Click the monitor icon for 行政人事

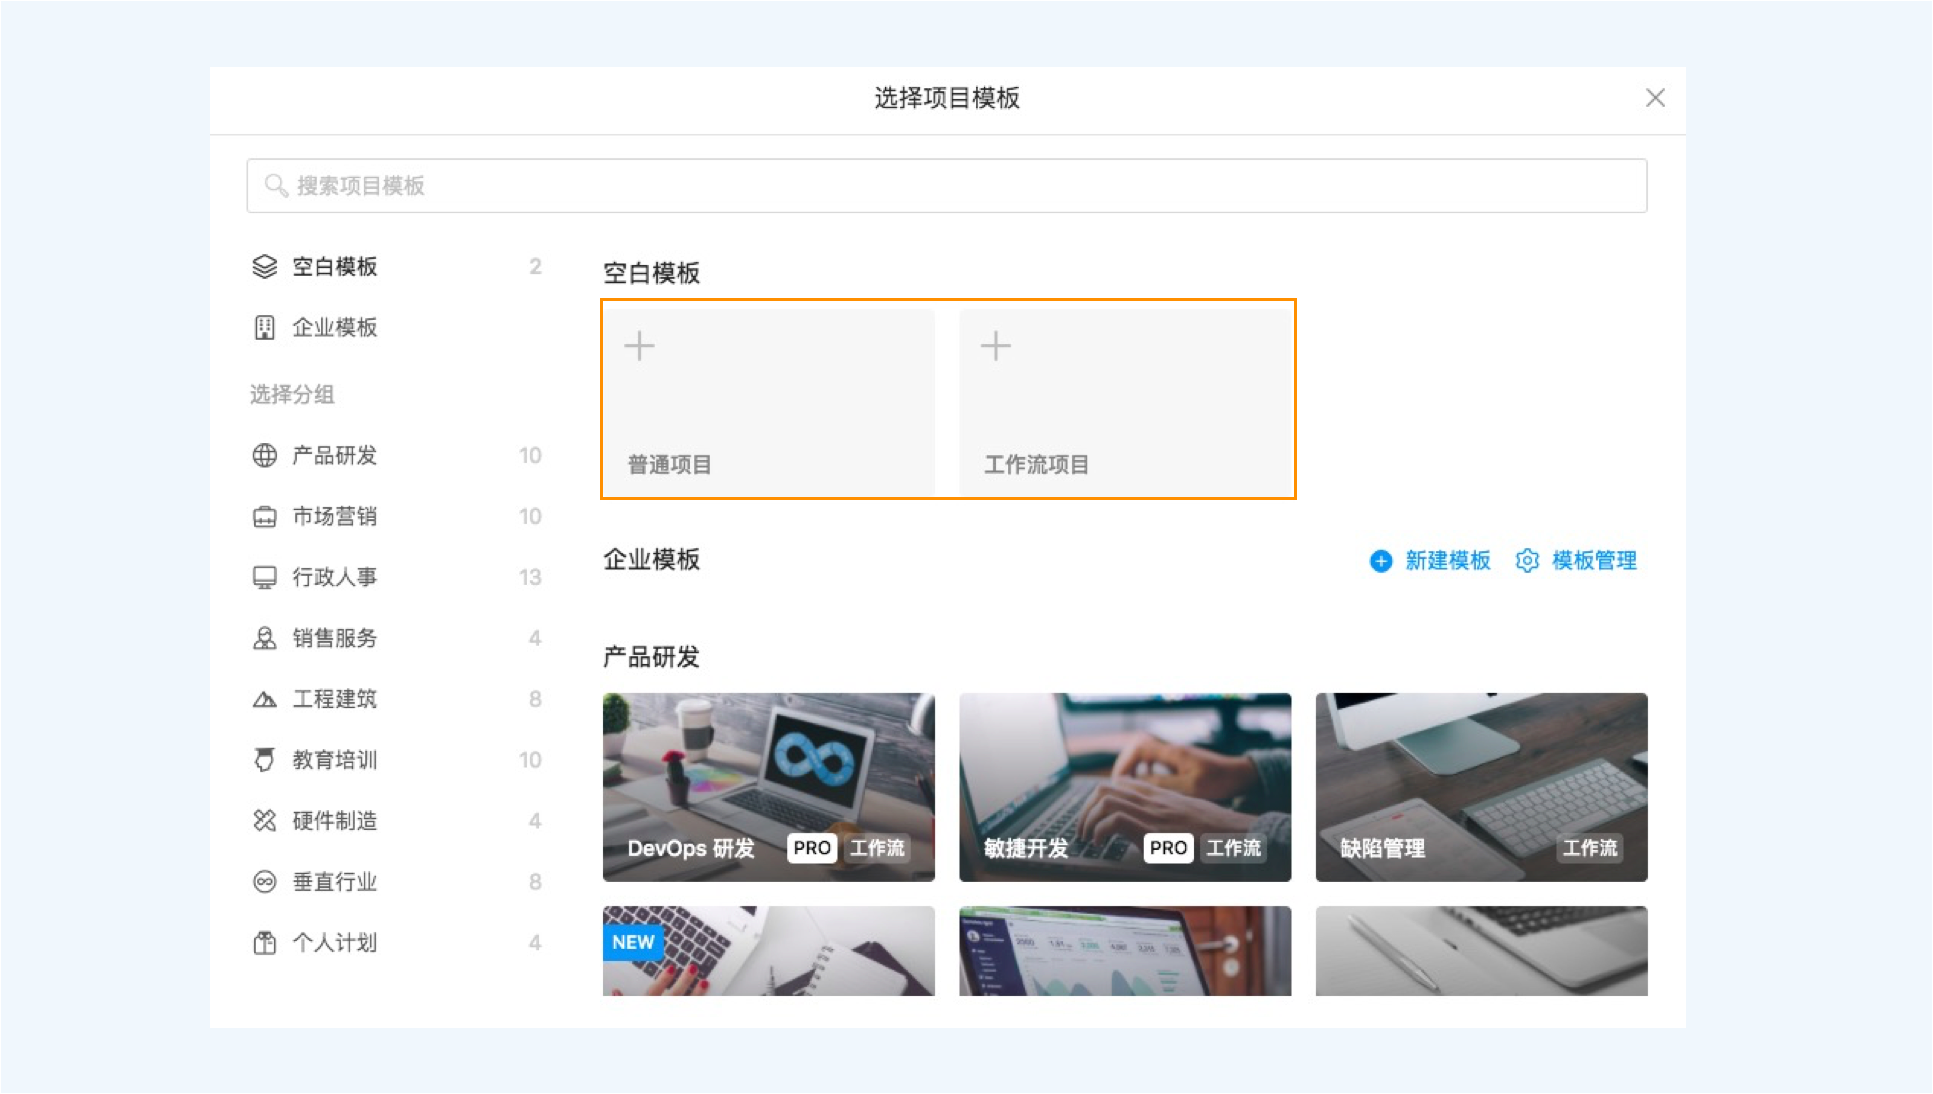tap(264, 578)
